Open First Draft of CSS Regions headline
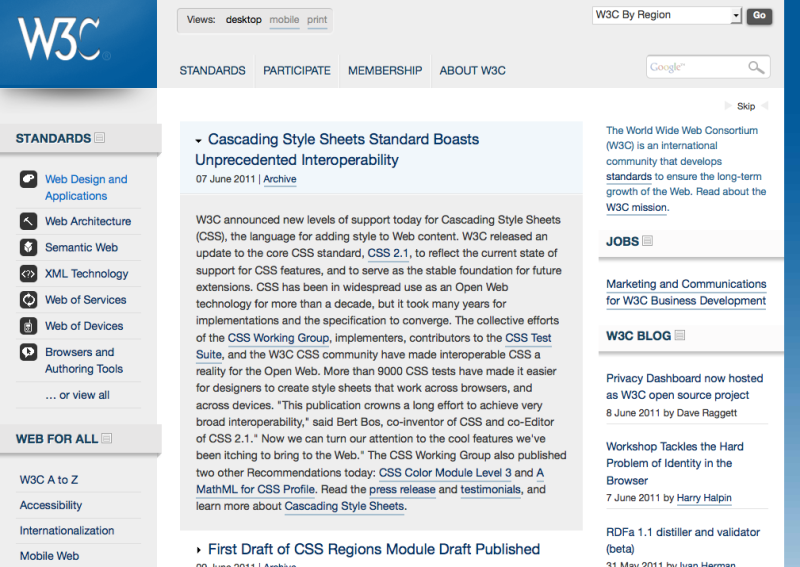This screenshot has height=567, width=800. pyautogui.click(x=373, y=549)
